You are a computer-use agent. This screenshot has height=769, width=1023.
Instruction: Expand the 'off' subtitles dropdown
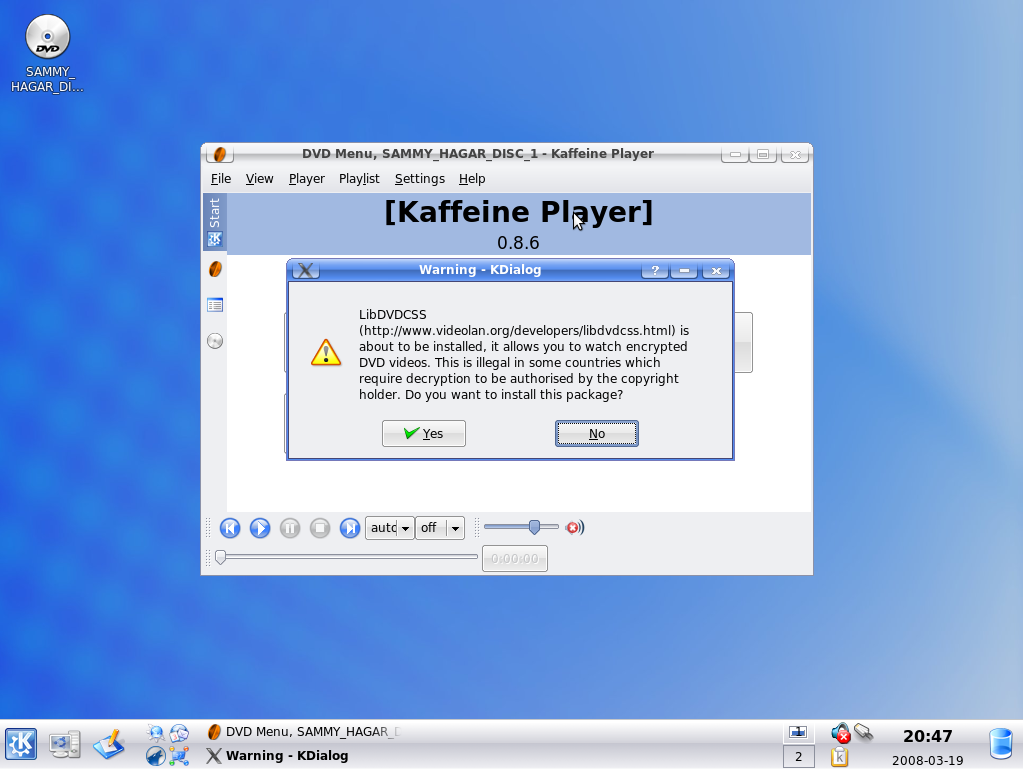click(455, 528)
